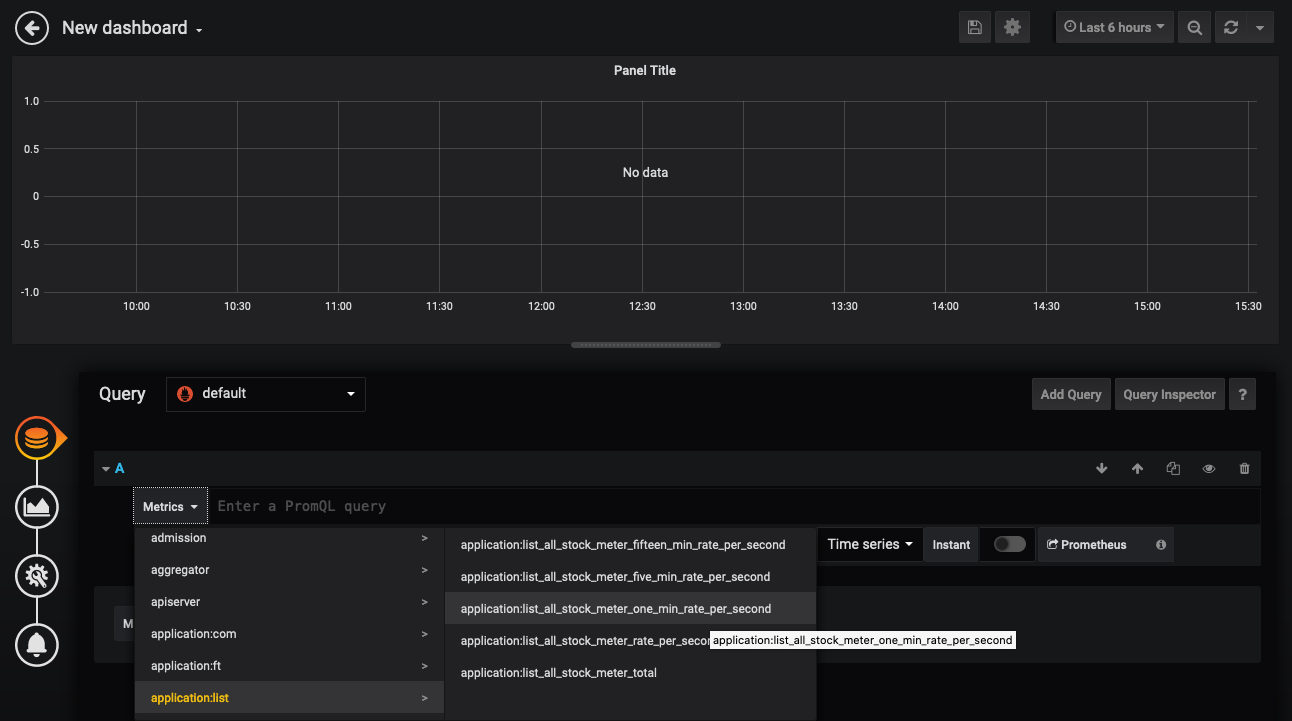
Task: Select the application:list menu entry
Action: click(x=290, y=698)
